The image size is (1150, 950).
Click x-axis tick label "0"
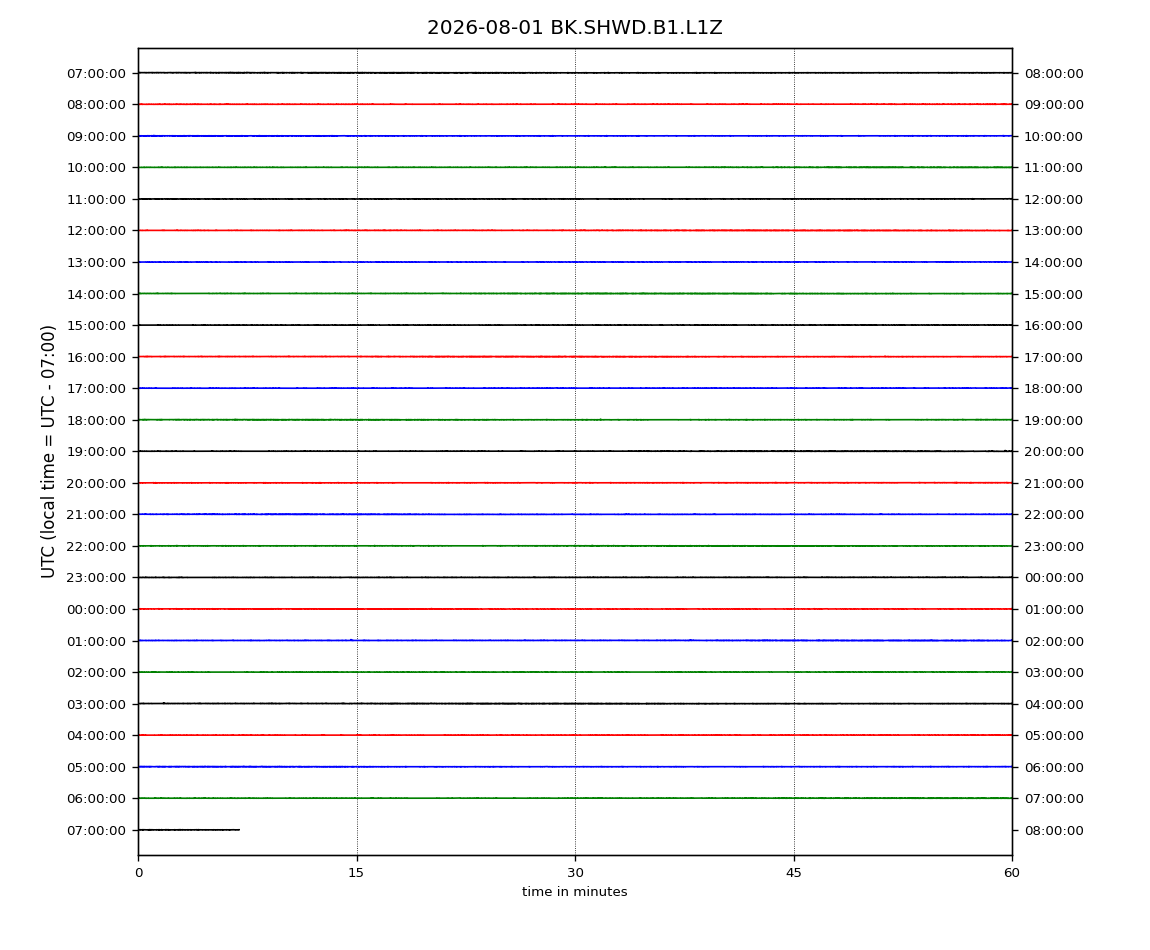click(139, 873)
